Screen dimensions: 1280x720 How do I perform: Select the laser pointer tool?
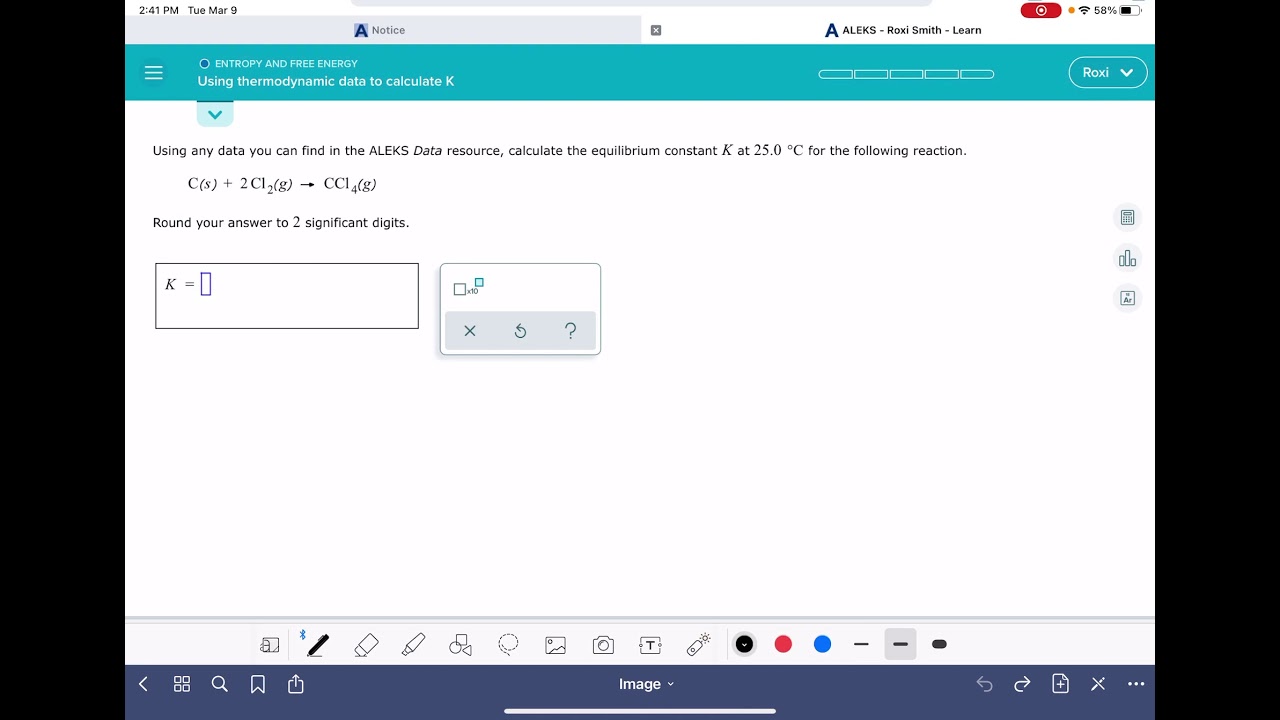698,645
